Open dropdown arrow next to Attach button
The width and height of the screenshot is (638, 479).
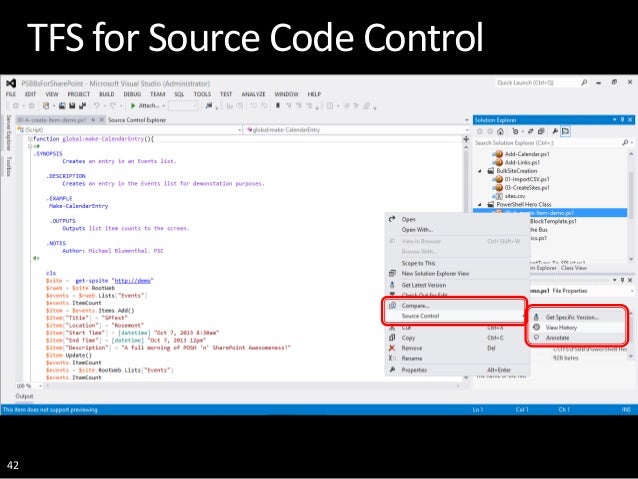[164, 106]
